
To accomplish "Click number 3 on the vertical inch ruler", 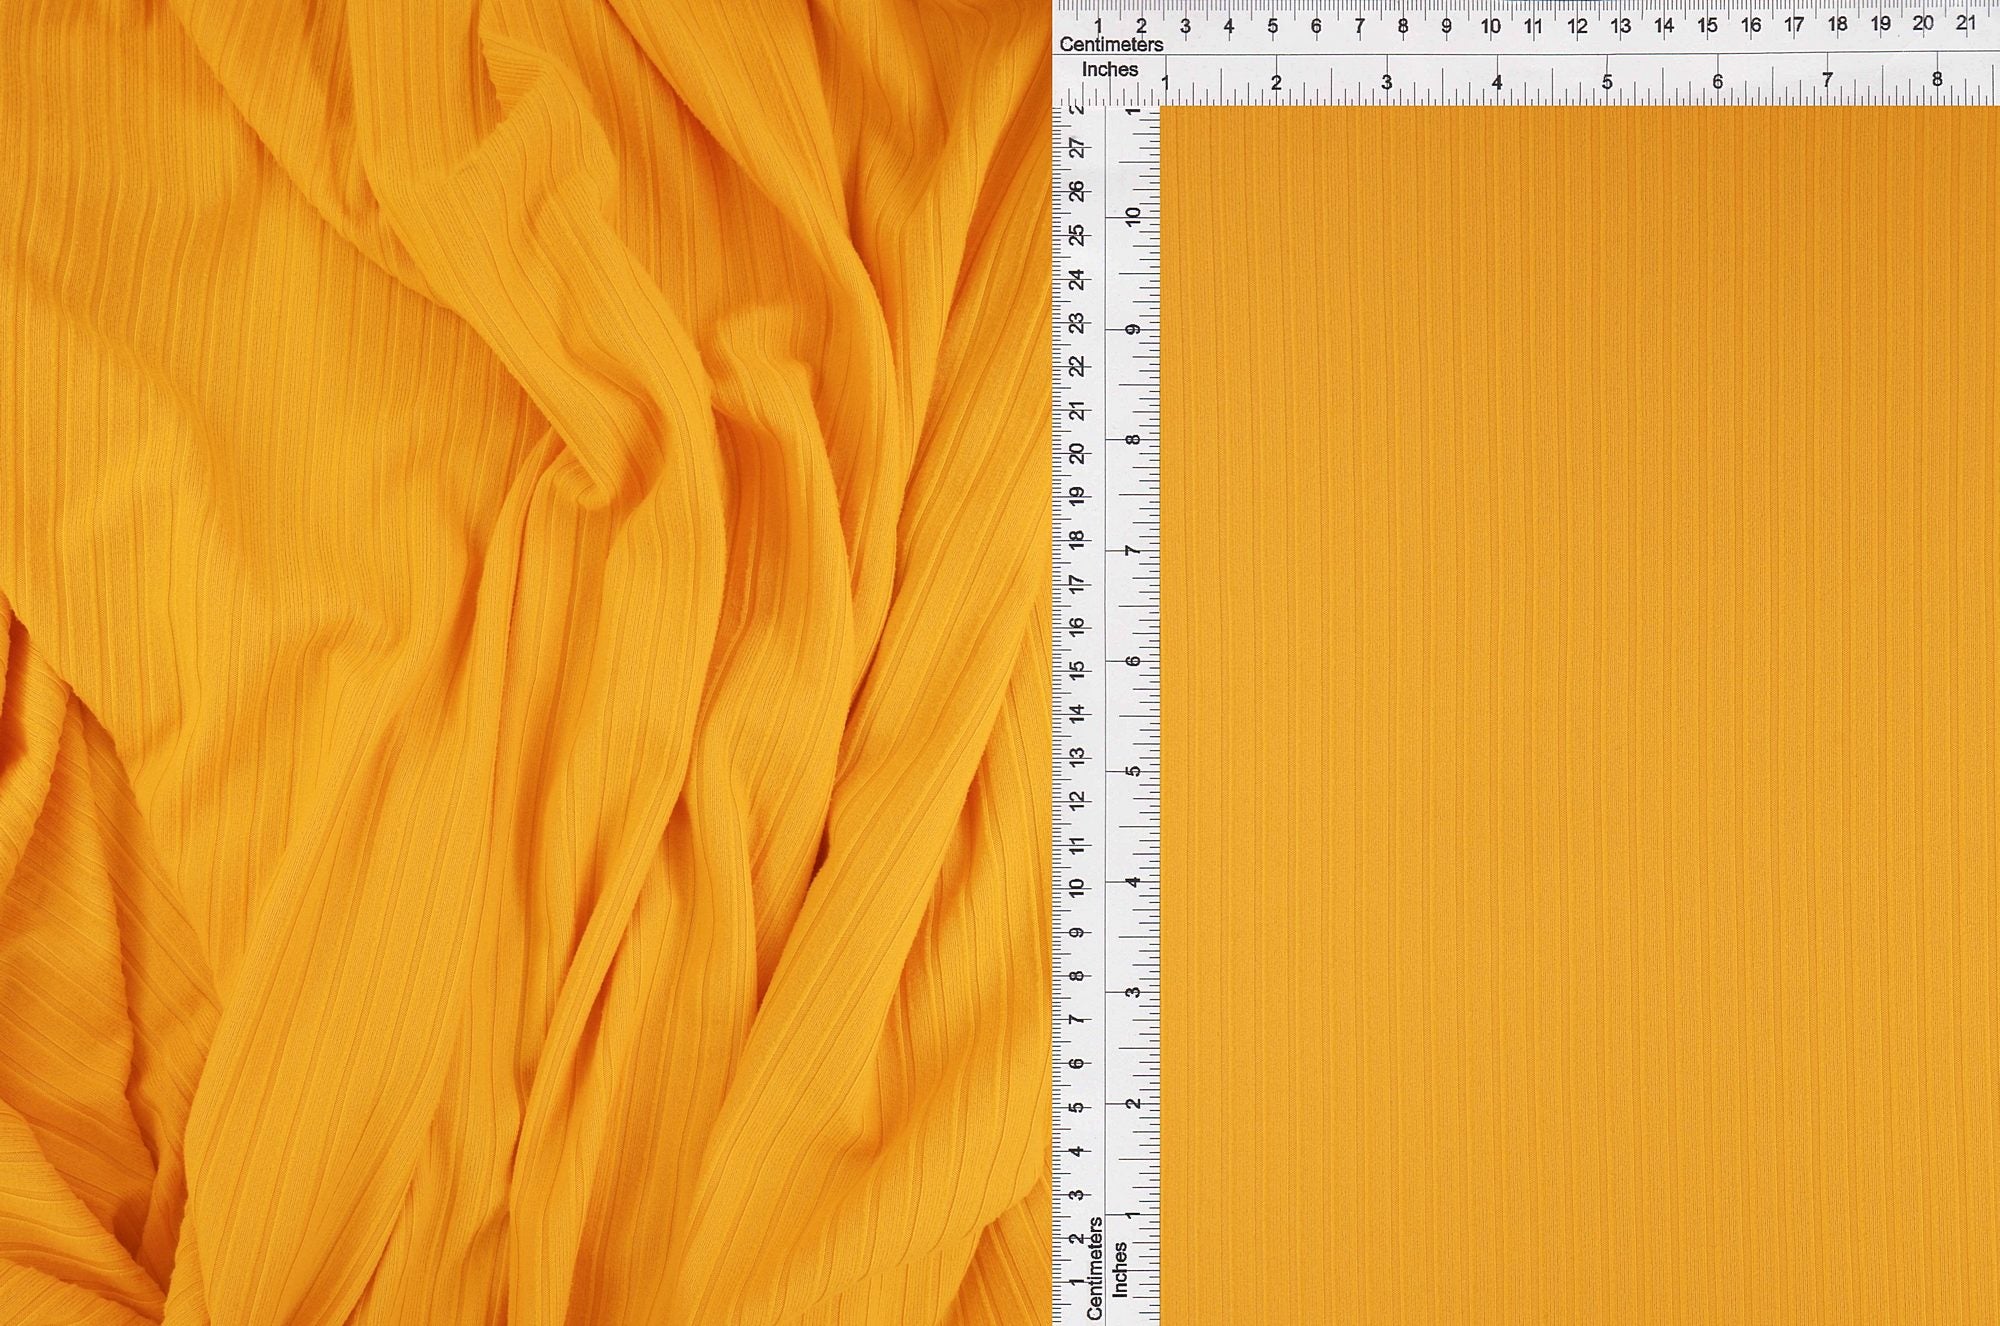I will [1133, 993].
